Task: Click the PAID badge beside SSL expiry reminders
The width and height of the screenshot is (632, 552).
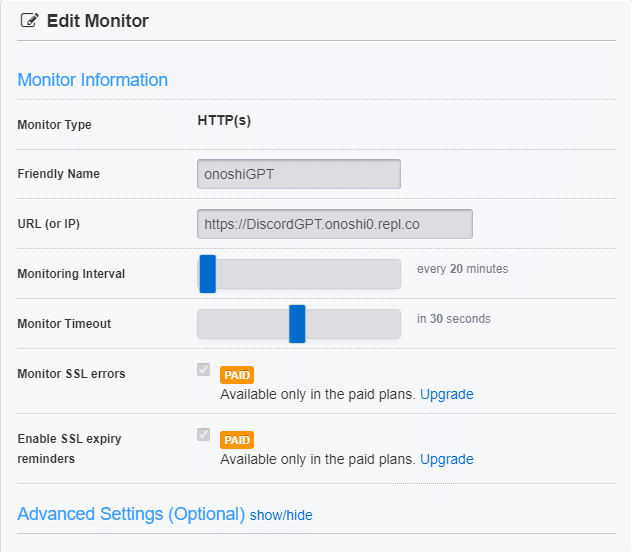Action: point(237,440)
